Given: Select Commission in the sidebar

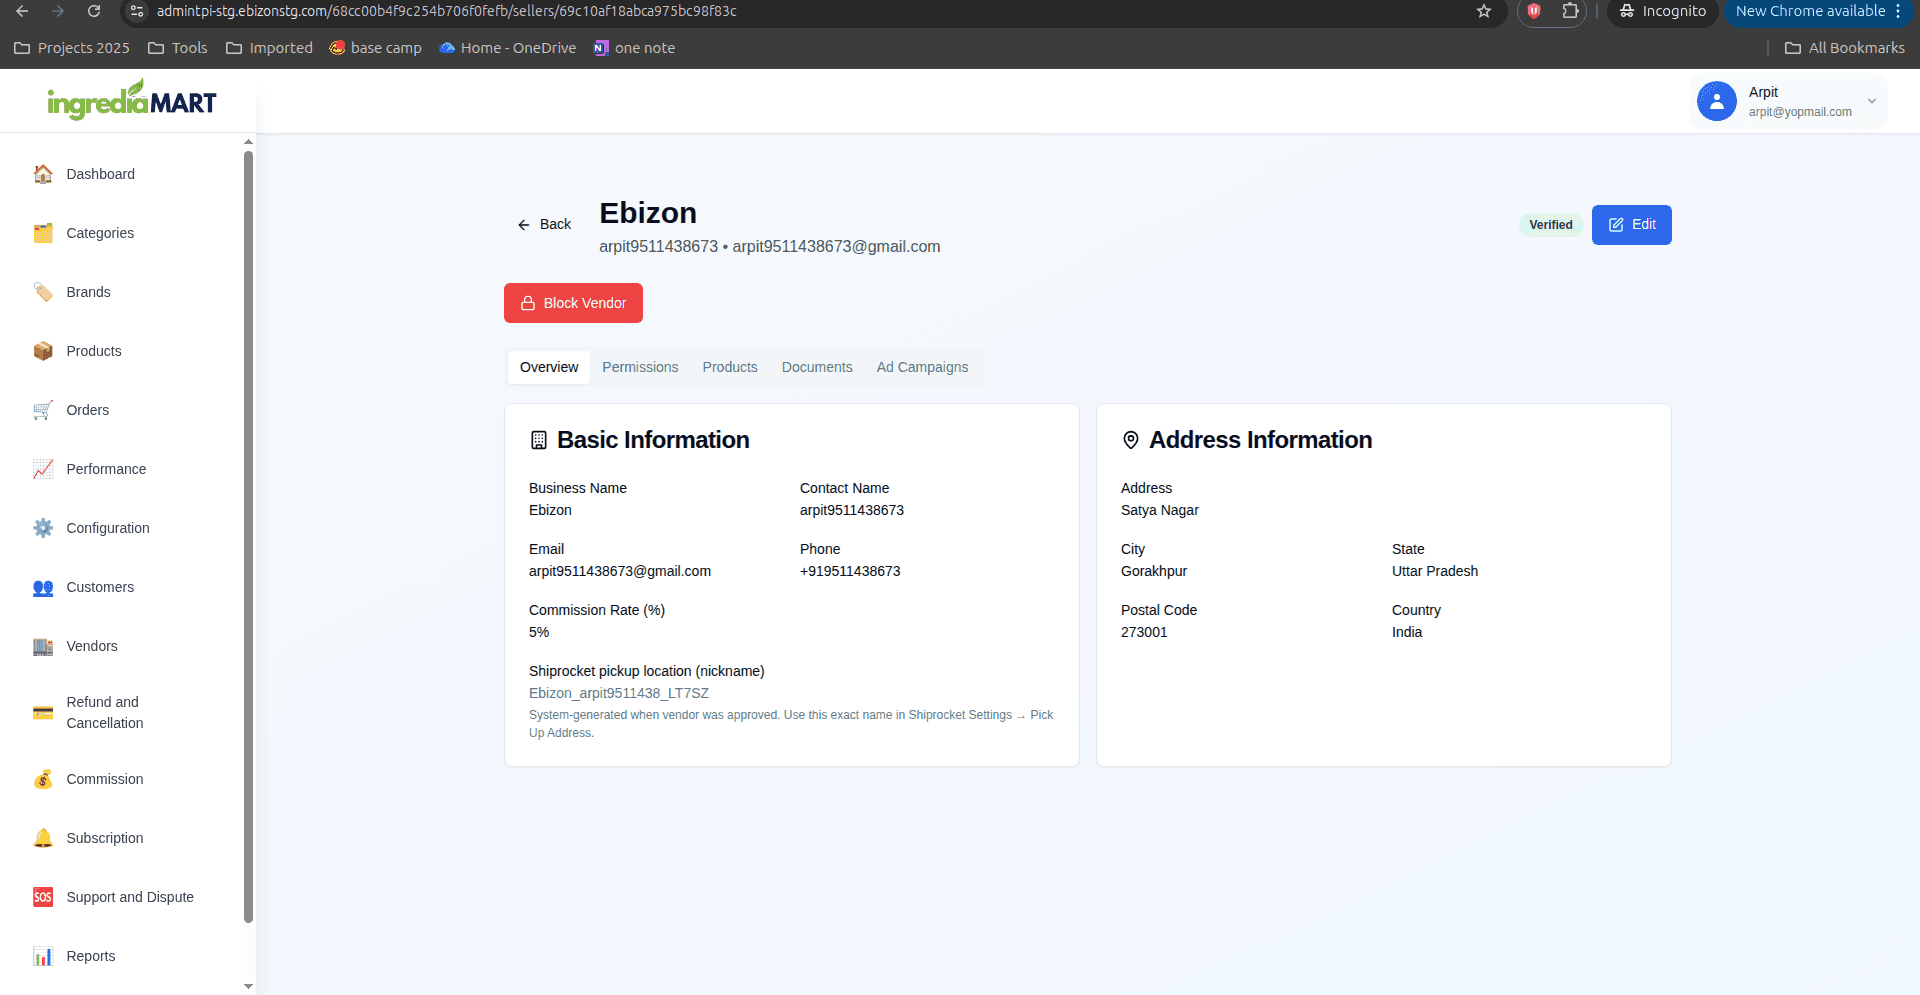Looking at the screenshot, I should coord(105,779).
